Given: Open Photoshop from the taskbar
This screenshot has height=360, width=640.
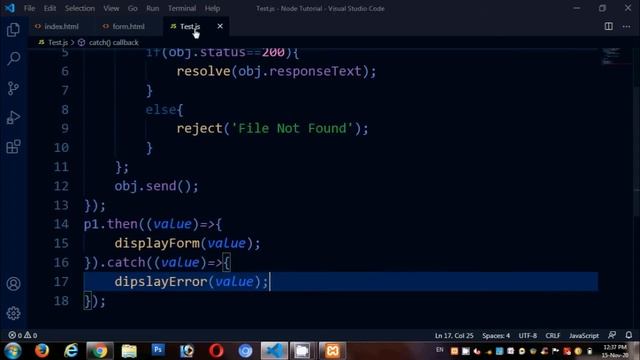Looking at the screenshot, I should point(158,350).
